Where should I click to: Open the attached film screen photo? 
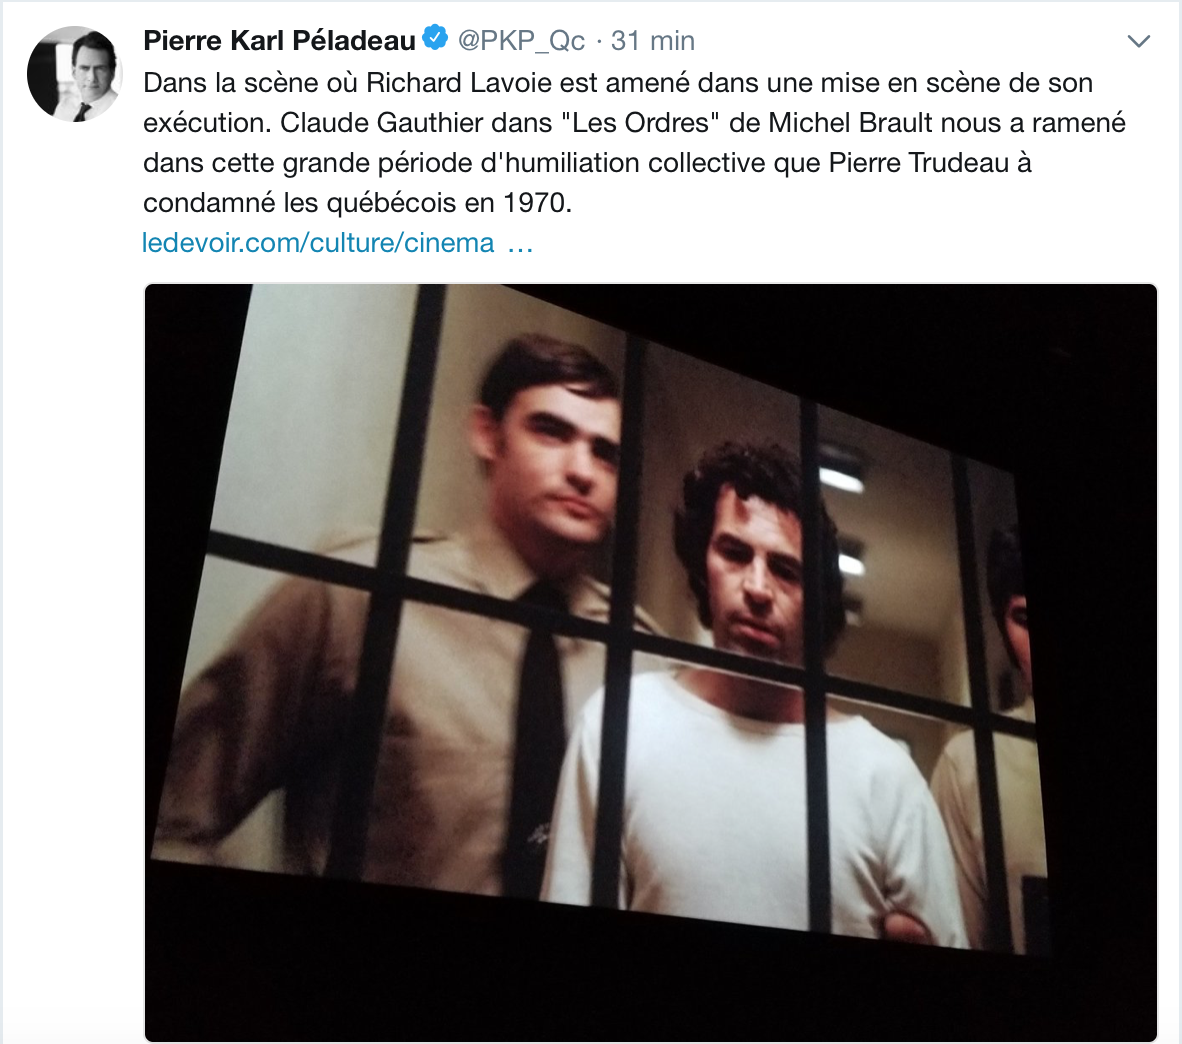pos(651,663)
